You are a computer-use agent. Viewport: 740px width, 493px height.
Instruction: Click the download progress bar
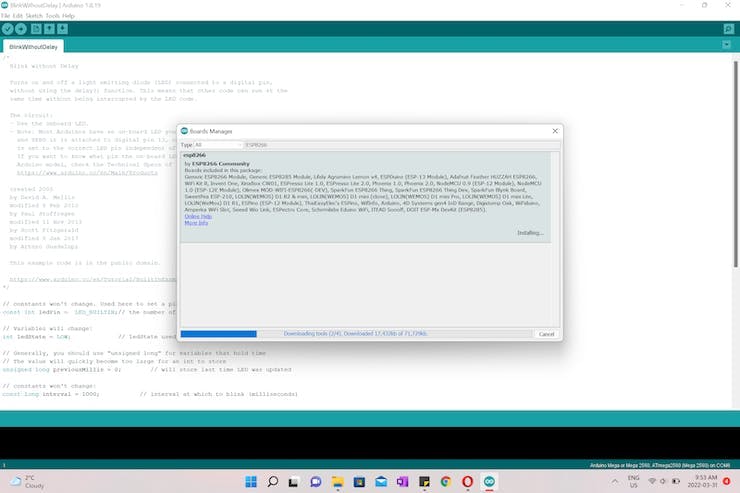(x=356, y=334)
